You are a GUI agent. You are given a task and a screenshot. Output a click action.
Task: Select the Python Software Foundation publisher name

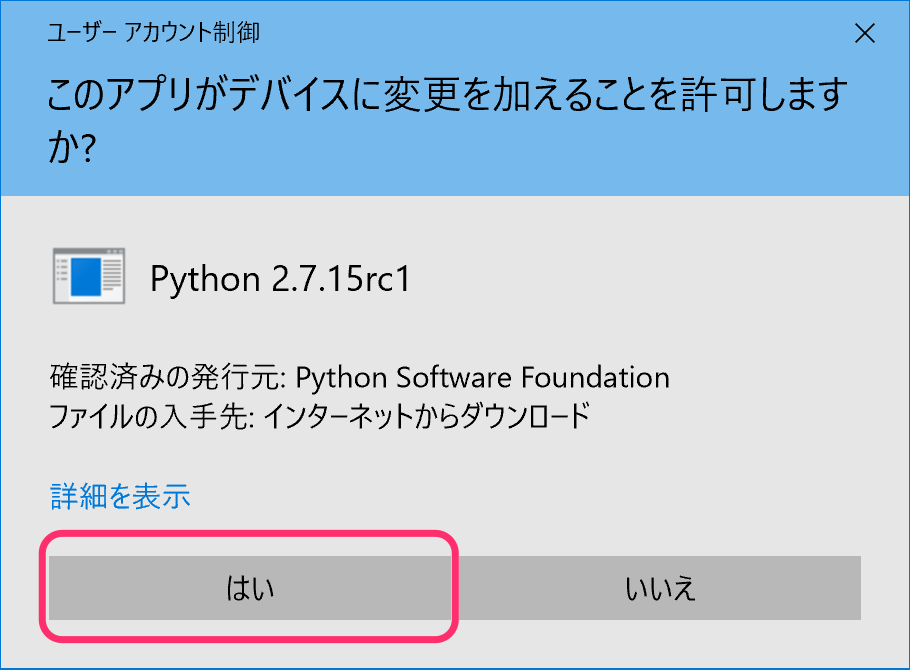tap(482, 377)
